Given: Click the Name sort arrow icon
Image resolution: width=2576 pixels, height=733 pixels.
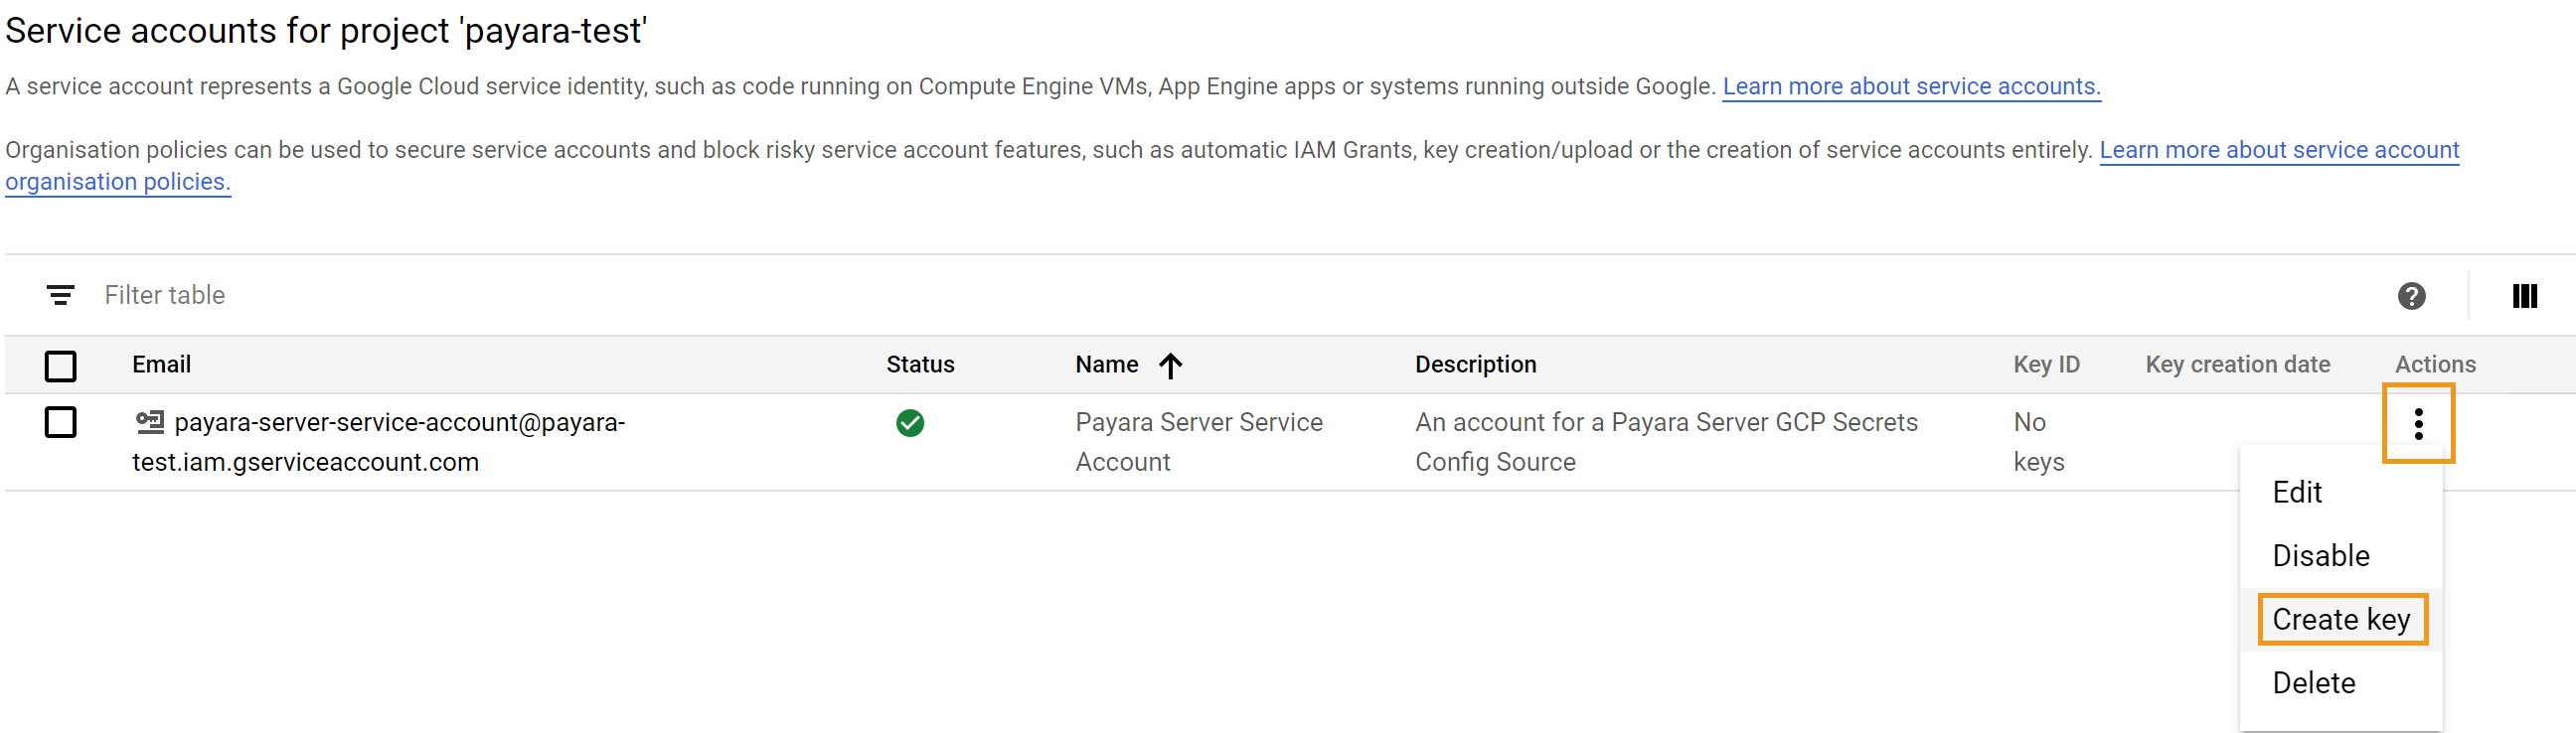Looking at the screenshot, I should tap(1170, 366).
